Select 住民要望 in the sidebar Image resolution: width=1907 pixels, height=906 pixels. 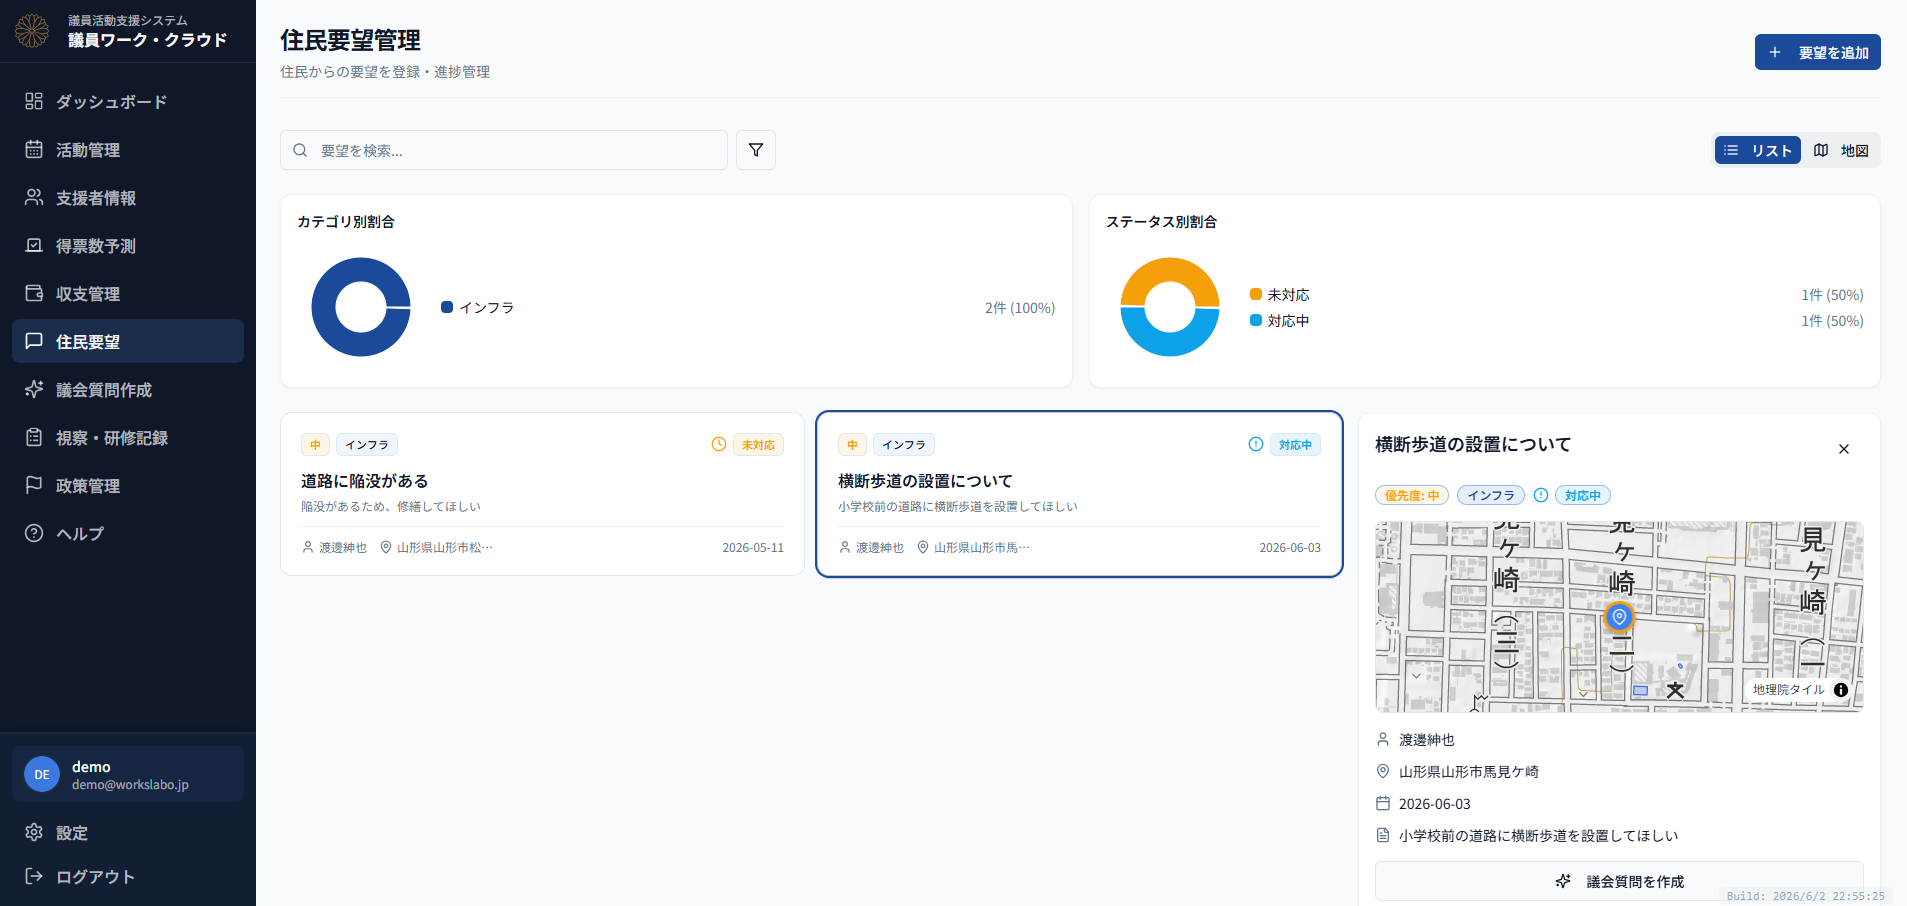[x=128, y=341]
